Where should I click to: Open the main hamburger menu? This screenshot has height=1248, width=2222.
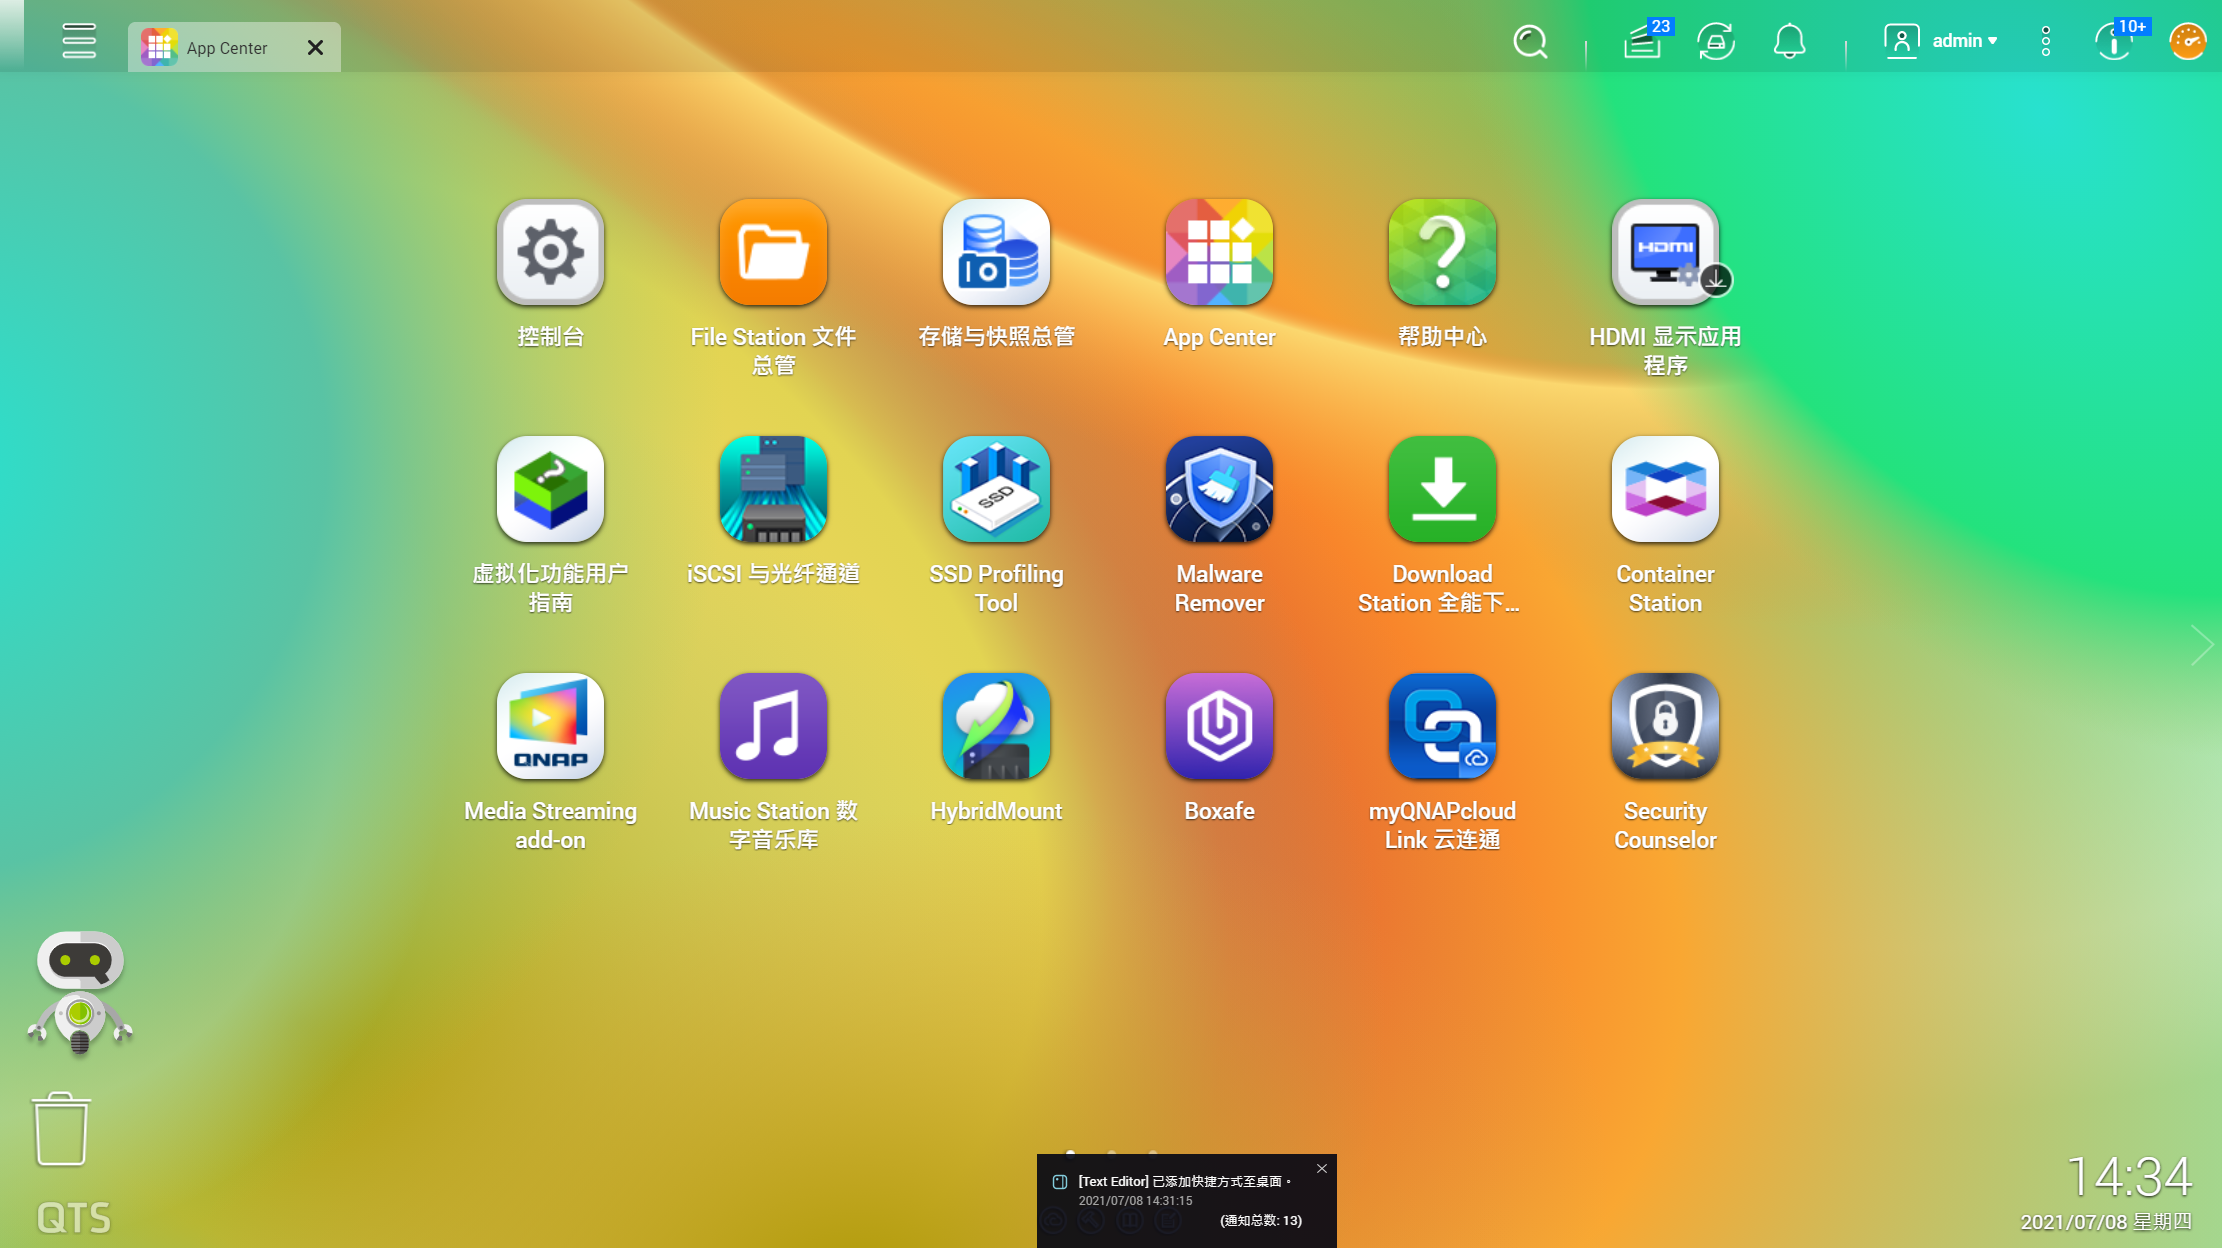[79, 41]
